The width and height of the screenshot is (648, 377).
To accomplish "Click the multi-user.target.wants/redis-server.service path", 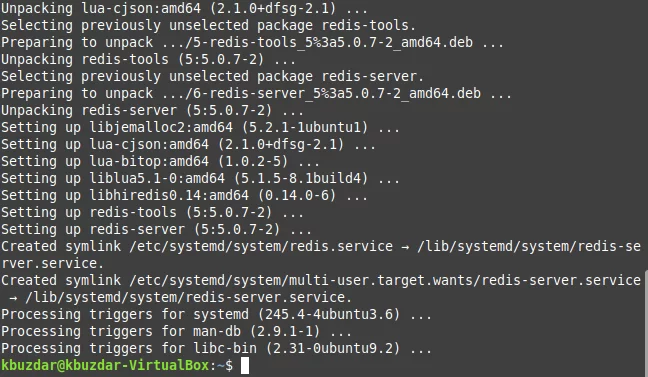I will click(x=465, y=281).
